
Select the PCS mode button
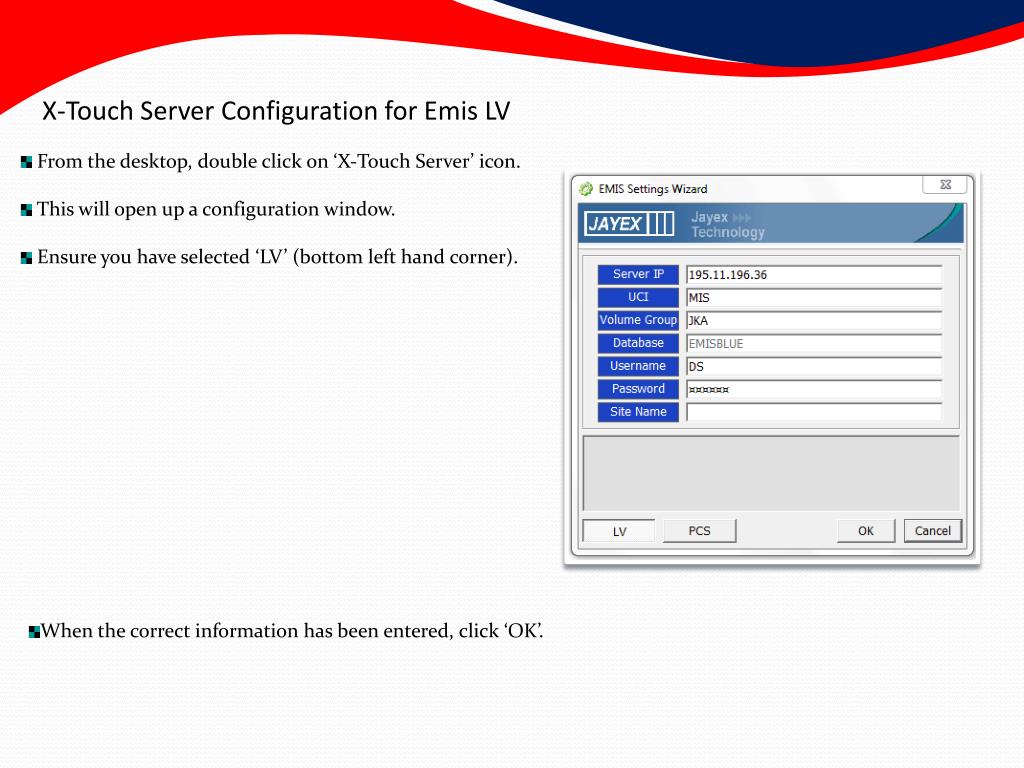tap(699, 531)
